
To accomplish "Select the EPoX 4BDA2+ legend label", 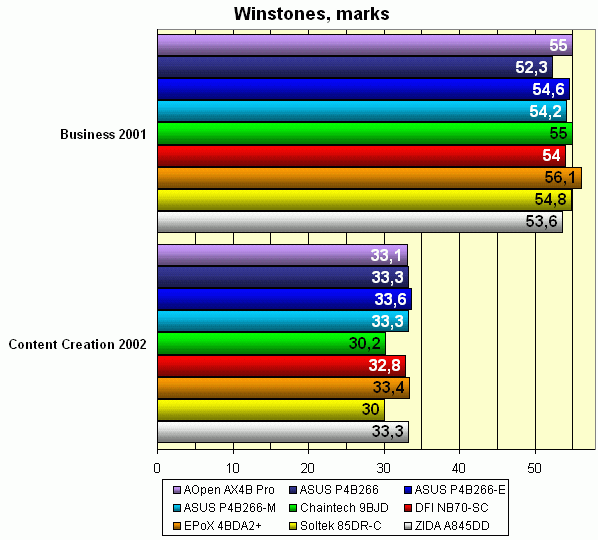I will tap(223, 526).
